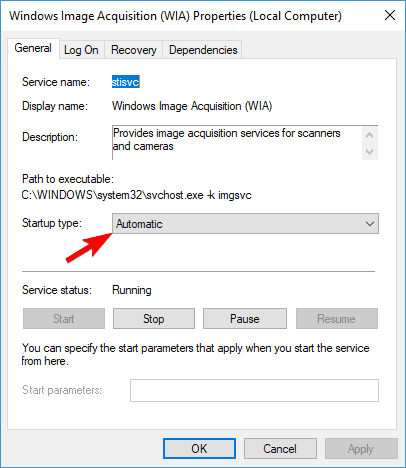Click the Start parameters text field
Image resolution: width=406 pixels, height=468 pixels.
click(x=254, y=390)
